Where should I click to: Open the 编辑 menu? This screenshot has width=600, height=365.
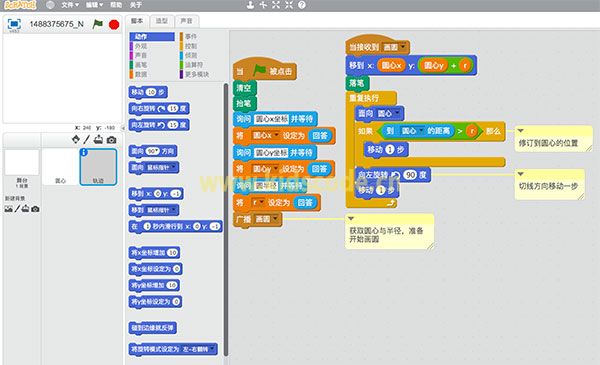(x=94, y=5)
